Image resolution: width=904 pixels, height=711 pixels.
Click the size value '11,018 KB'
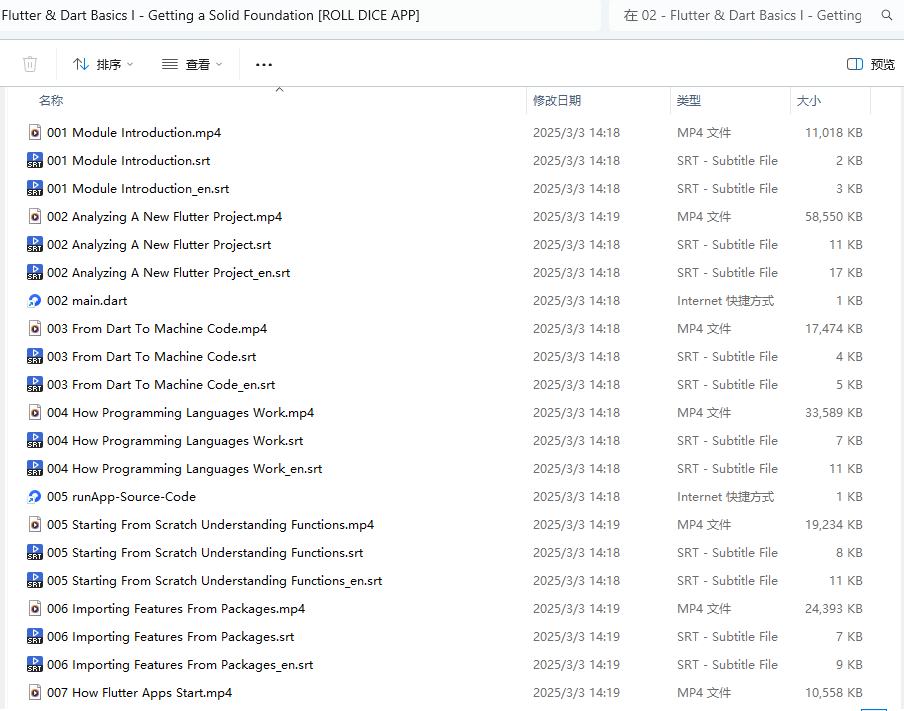834,133
